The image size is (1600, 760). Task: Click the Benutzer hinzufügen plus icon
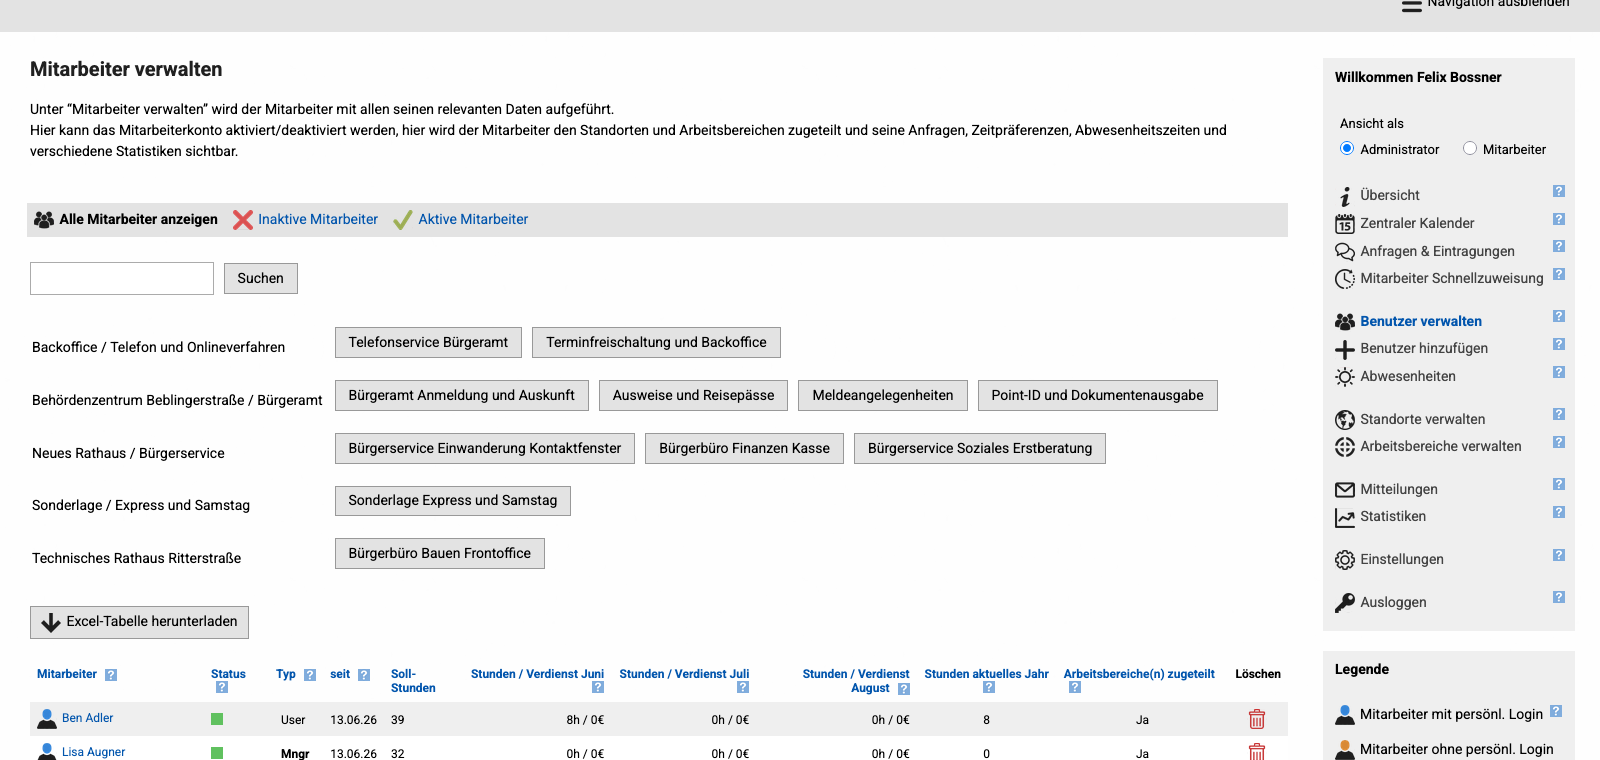1345,349
